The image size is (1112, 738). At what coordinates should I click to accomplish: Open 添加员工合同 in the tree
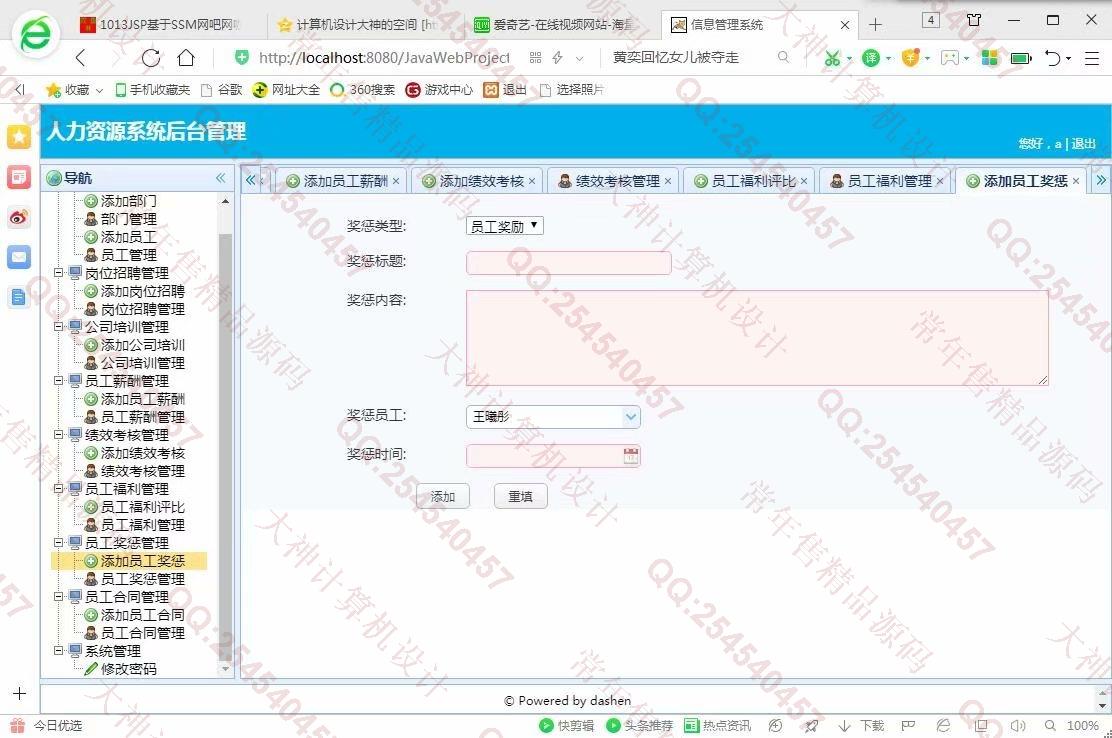(x=143, y=615)
